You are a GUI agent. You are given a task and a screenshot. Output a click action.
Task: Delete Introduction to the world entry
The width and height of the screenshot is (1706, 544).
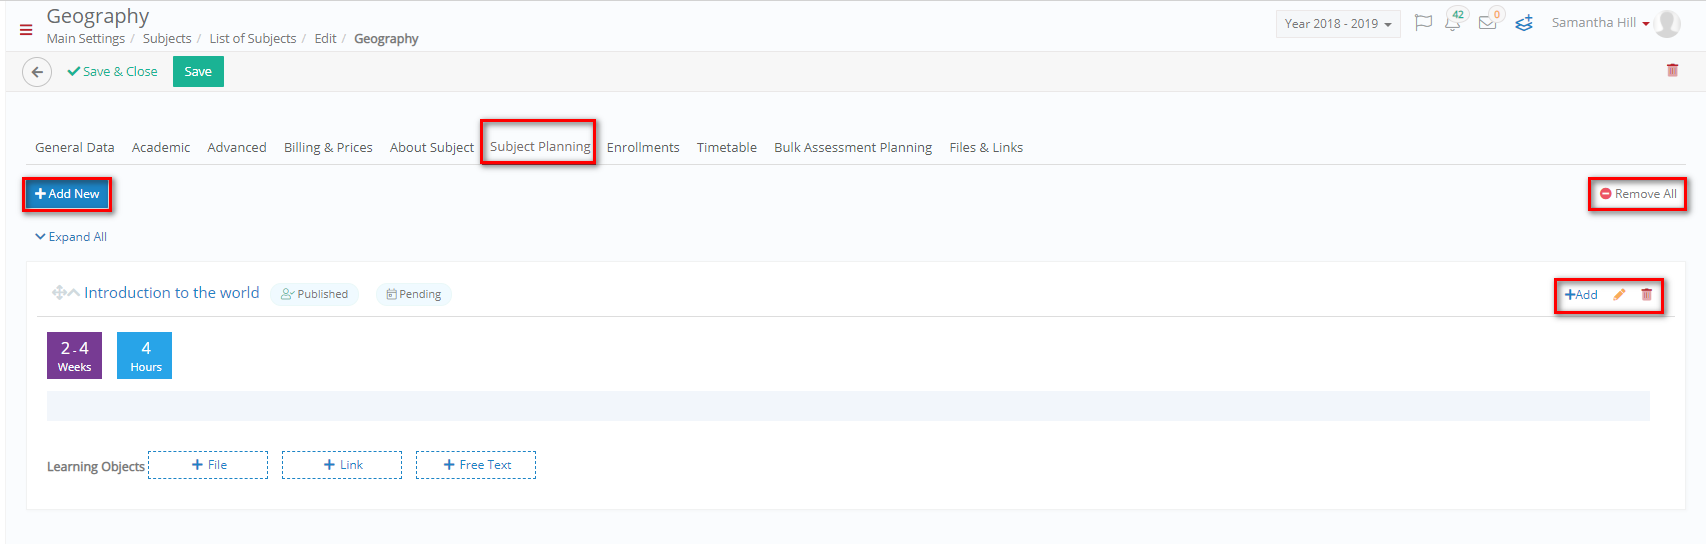point(1646,295)
